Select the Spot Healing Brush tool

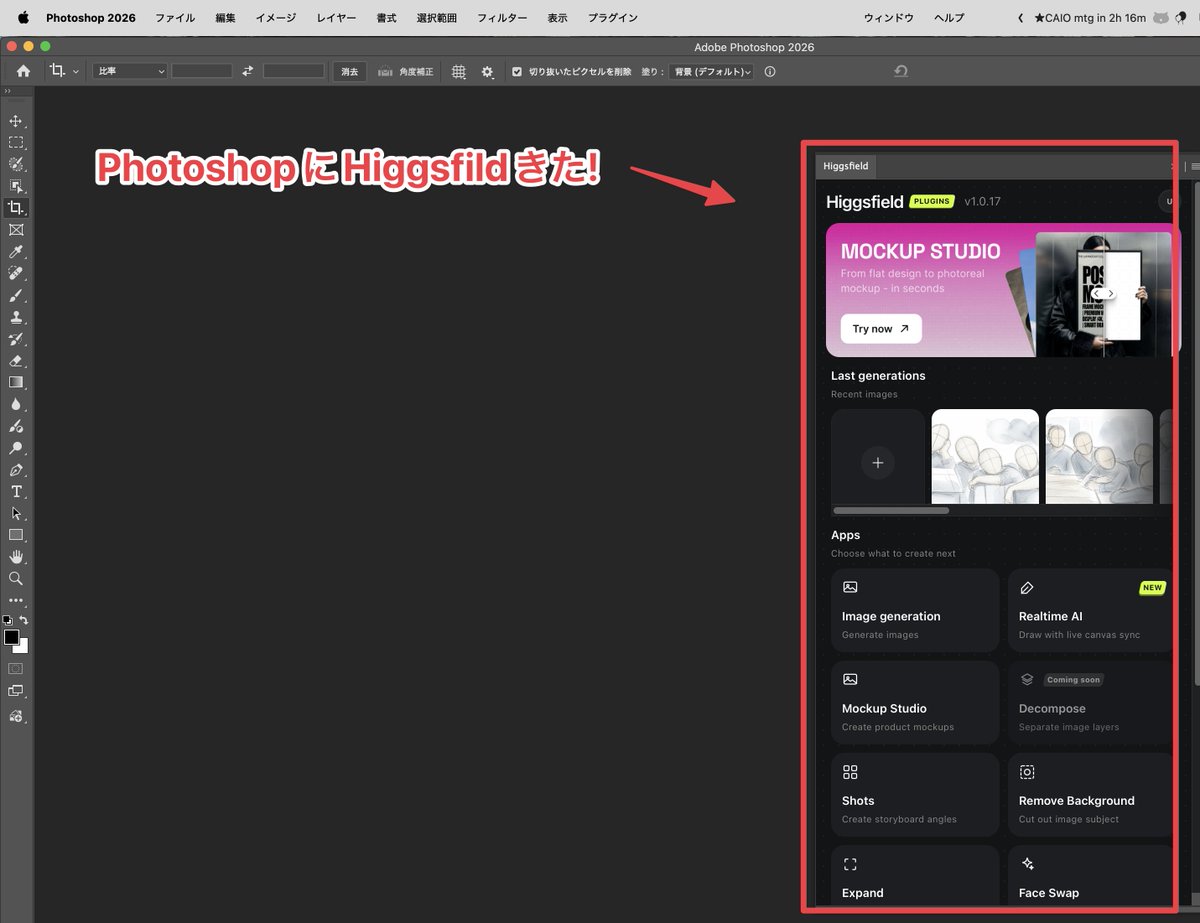[x=16, y=273]
